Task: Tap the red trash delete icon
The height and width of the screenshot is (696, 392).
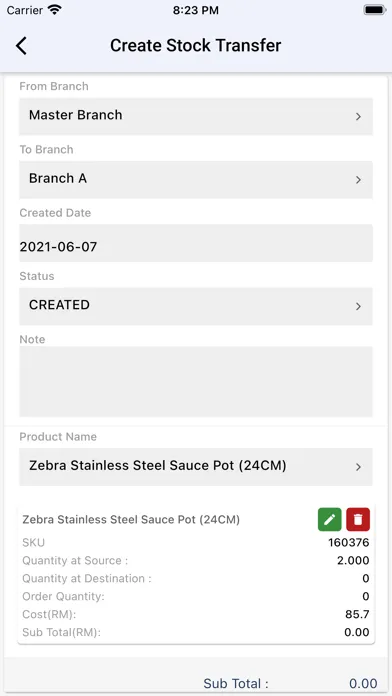Action: point(358,519)
